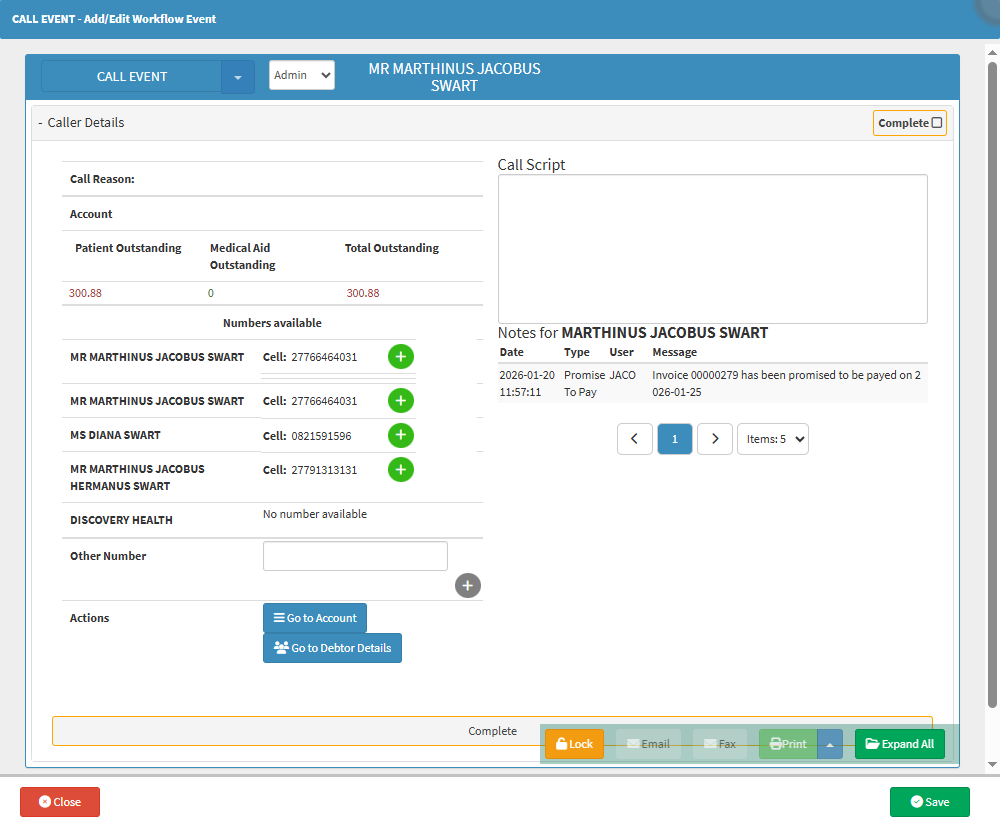Screen dimensions: 1000x827
Task: Go to previous notes page
Action: point(634,439)
